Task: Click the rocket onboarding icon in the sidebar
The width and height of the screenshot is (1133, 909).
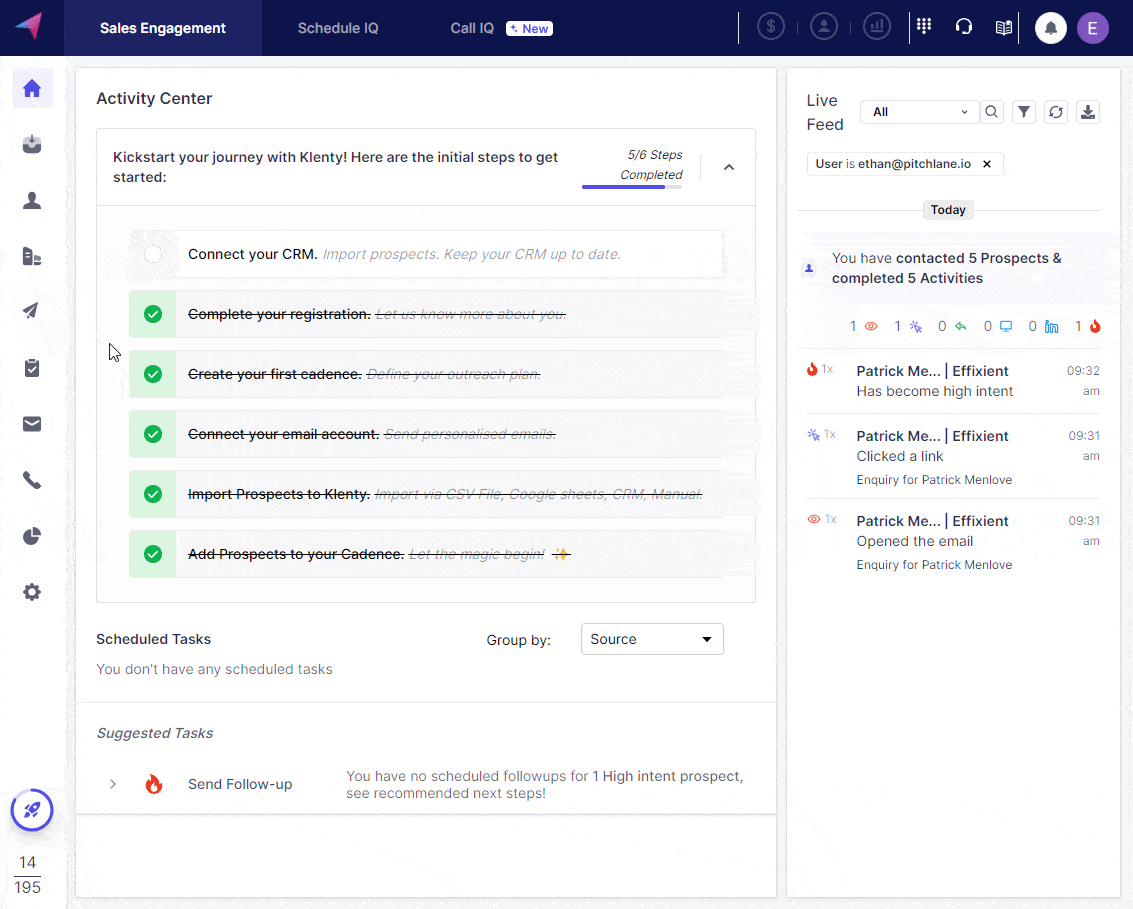Action: (x=32, y=810)
